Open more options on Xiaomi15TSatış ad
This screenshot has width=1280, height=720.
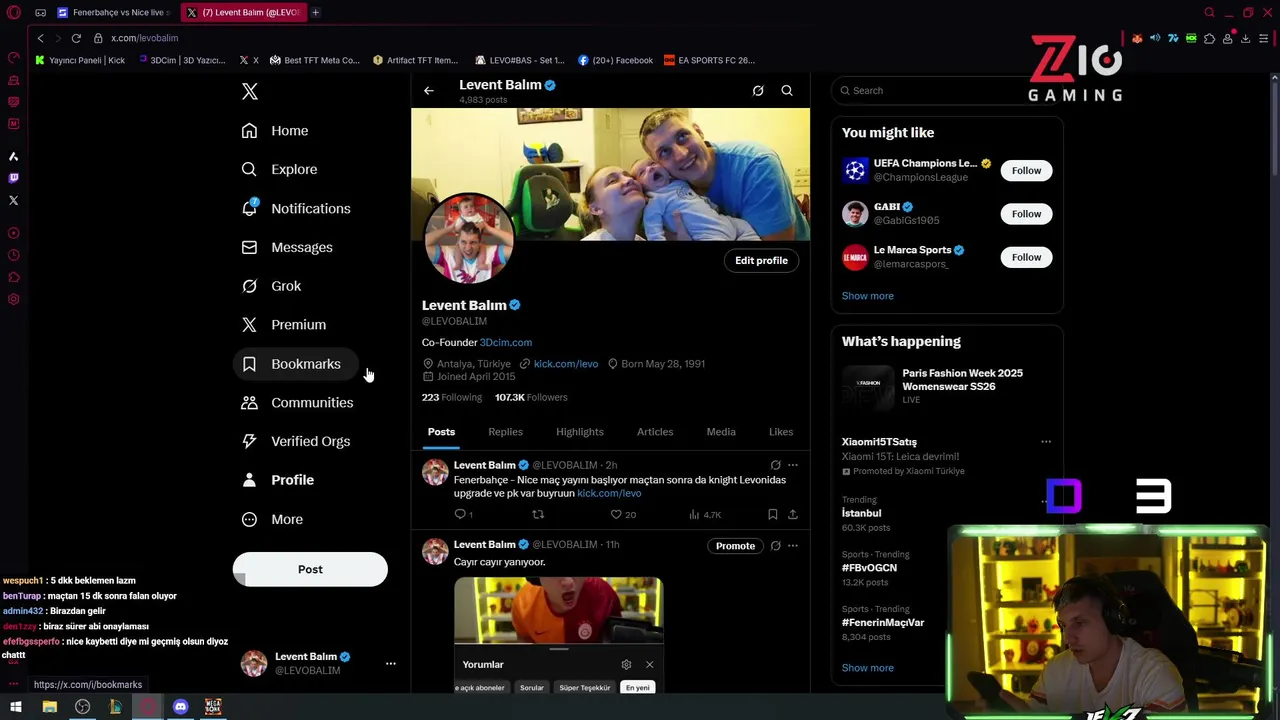(x=1046, y=442)
